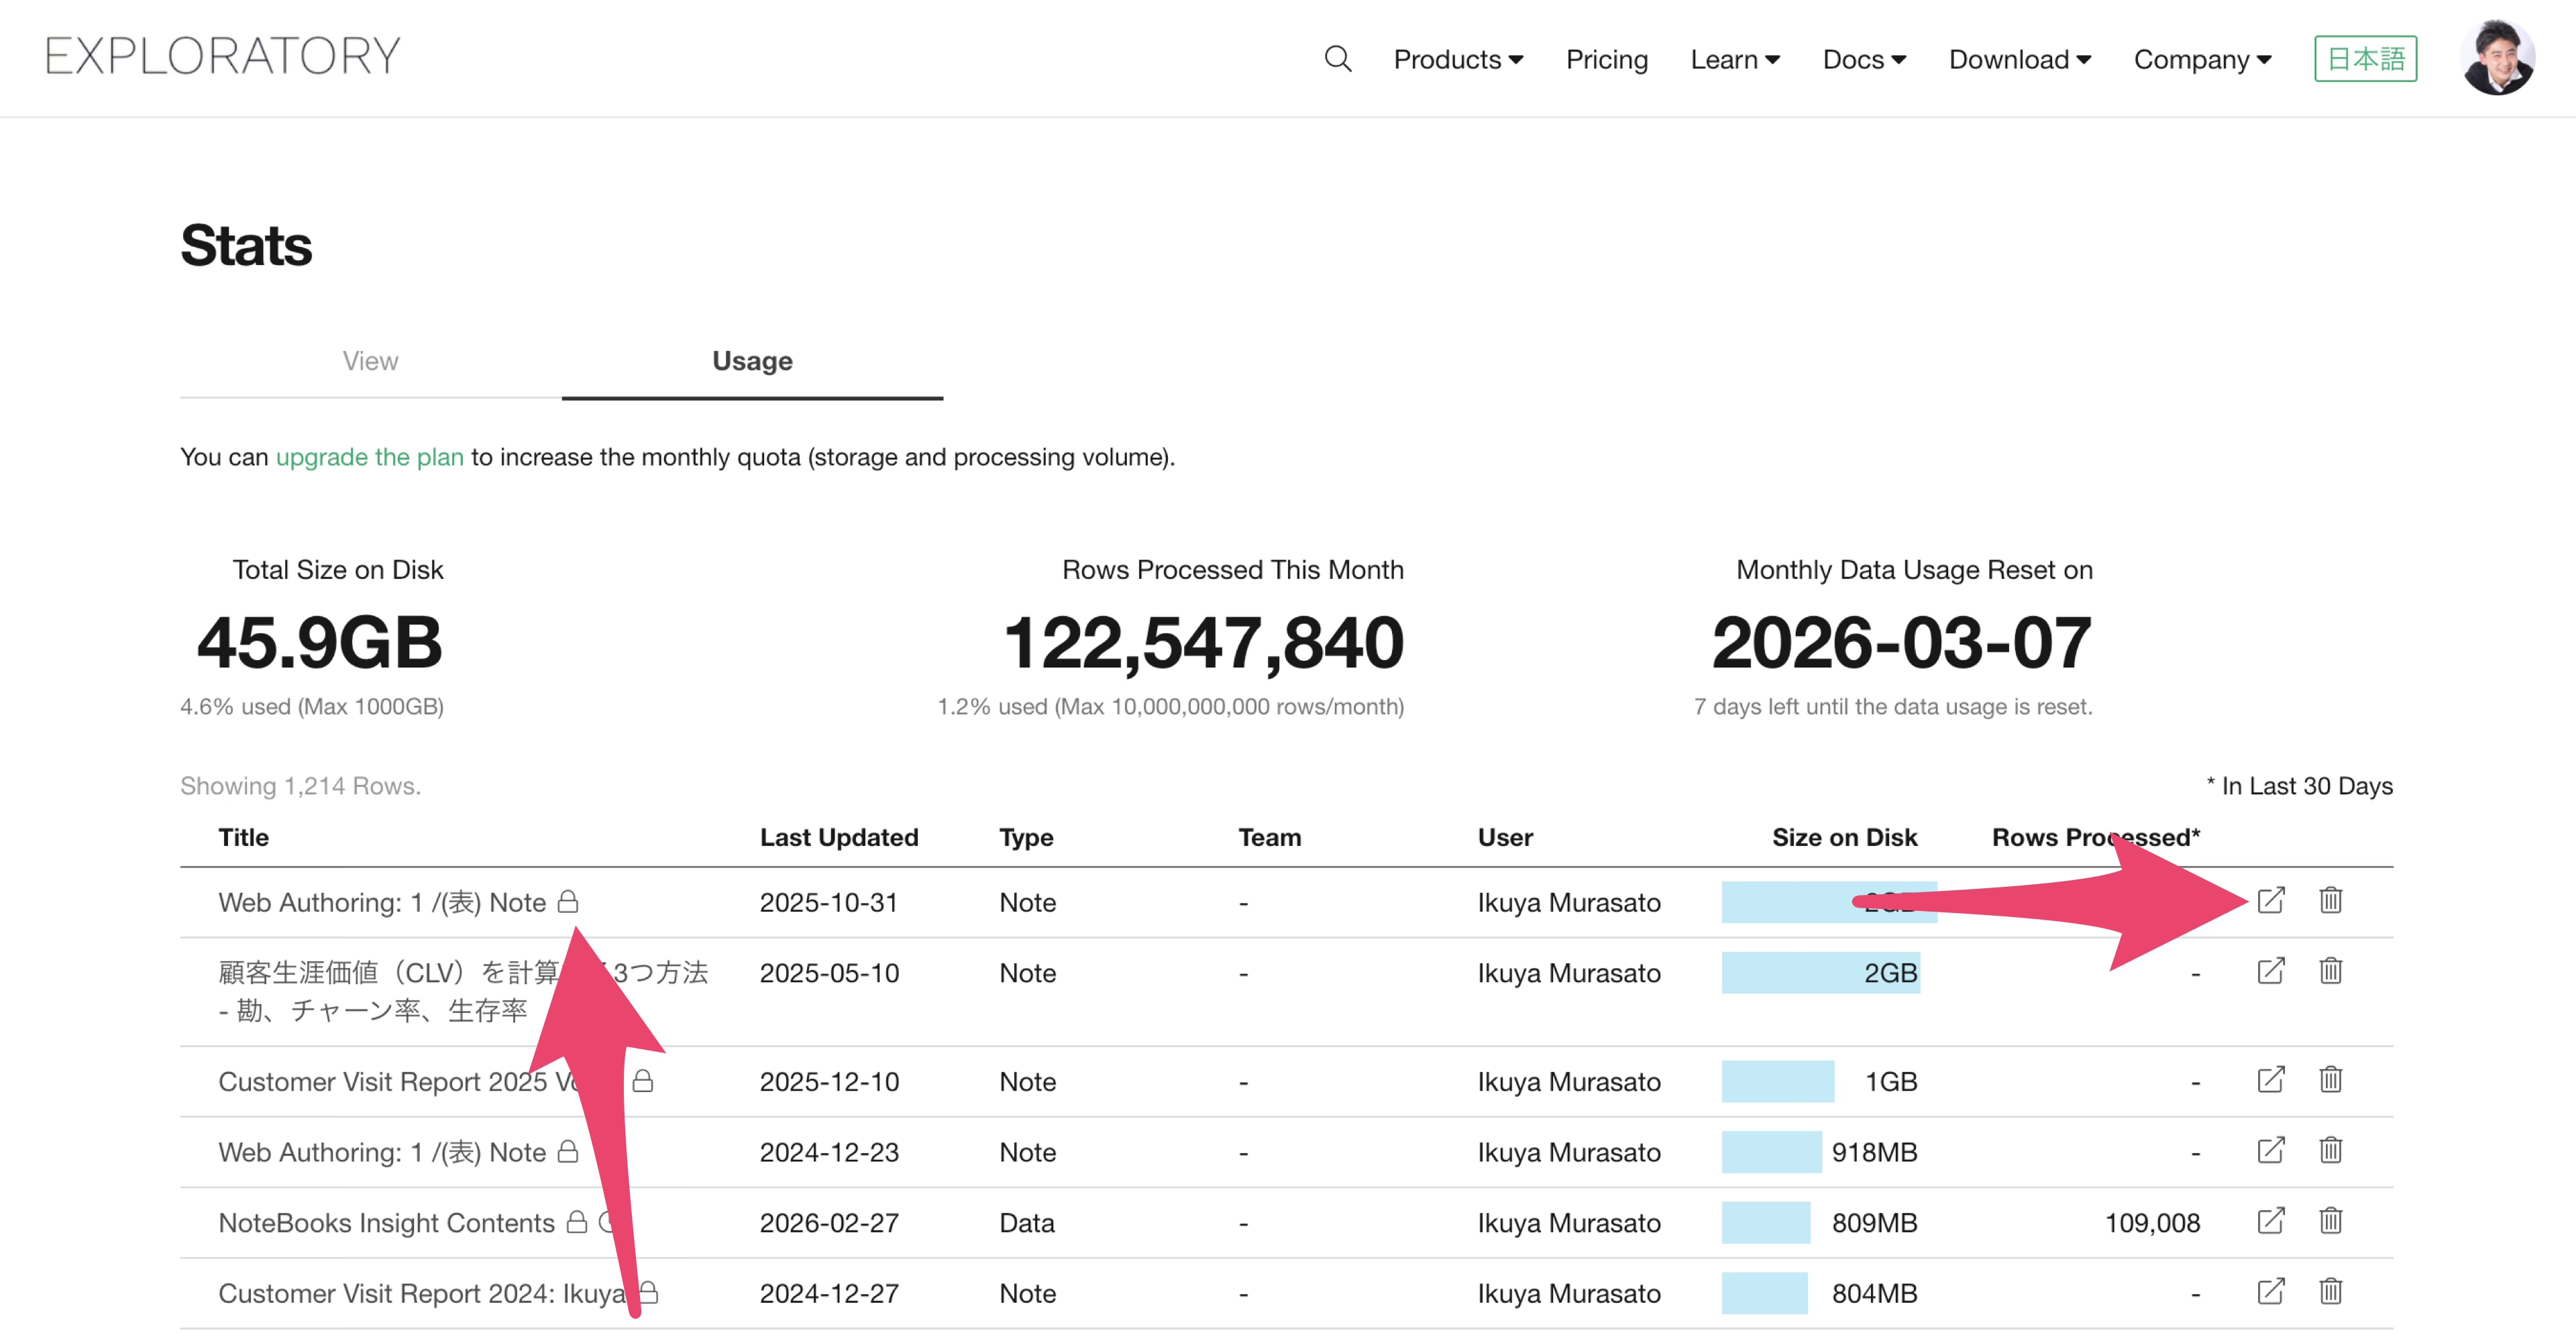The image size is (2576, 1339).
Task: Trash the NoteBooks Insight Contents data
Action: coord(2330,1221)
